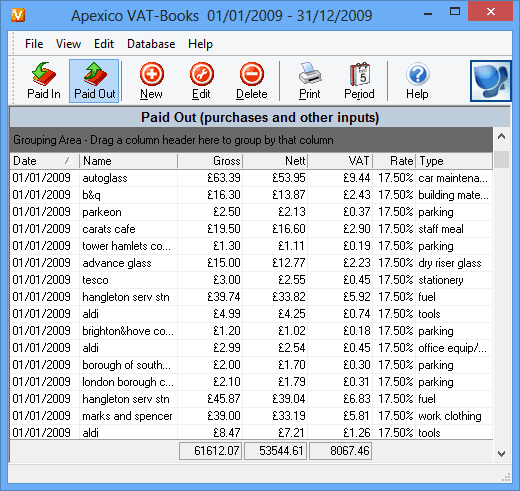Screen dimensions: 520x491
Task: Select the tesco row
Action: (x=251, y=280)
